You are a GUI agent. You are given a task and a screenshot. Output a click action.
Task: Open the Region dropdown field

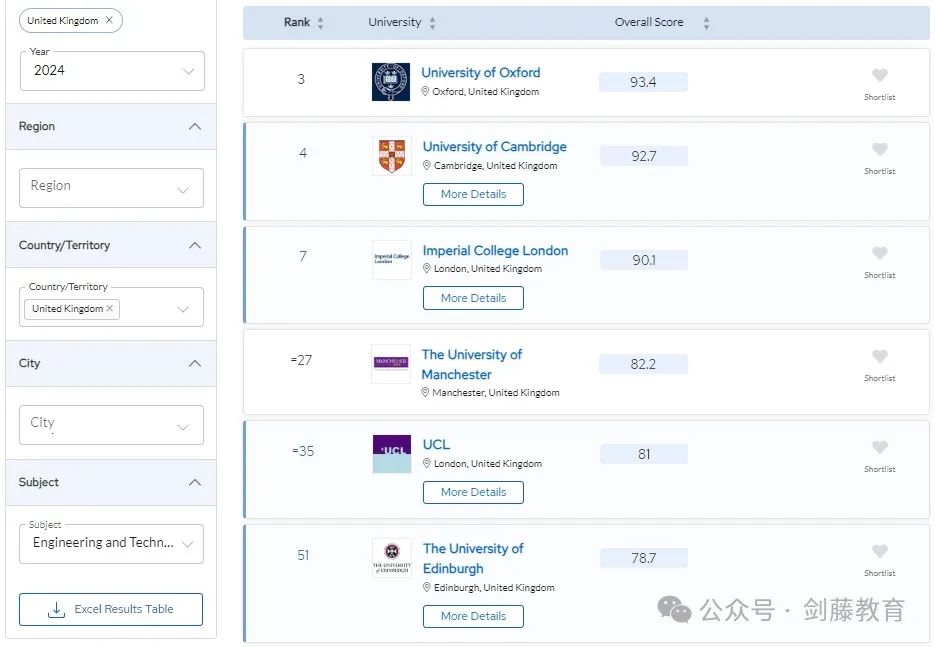(x=112, y=188)
